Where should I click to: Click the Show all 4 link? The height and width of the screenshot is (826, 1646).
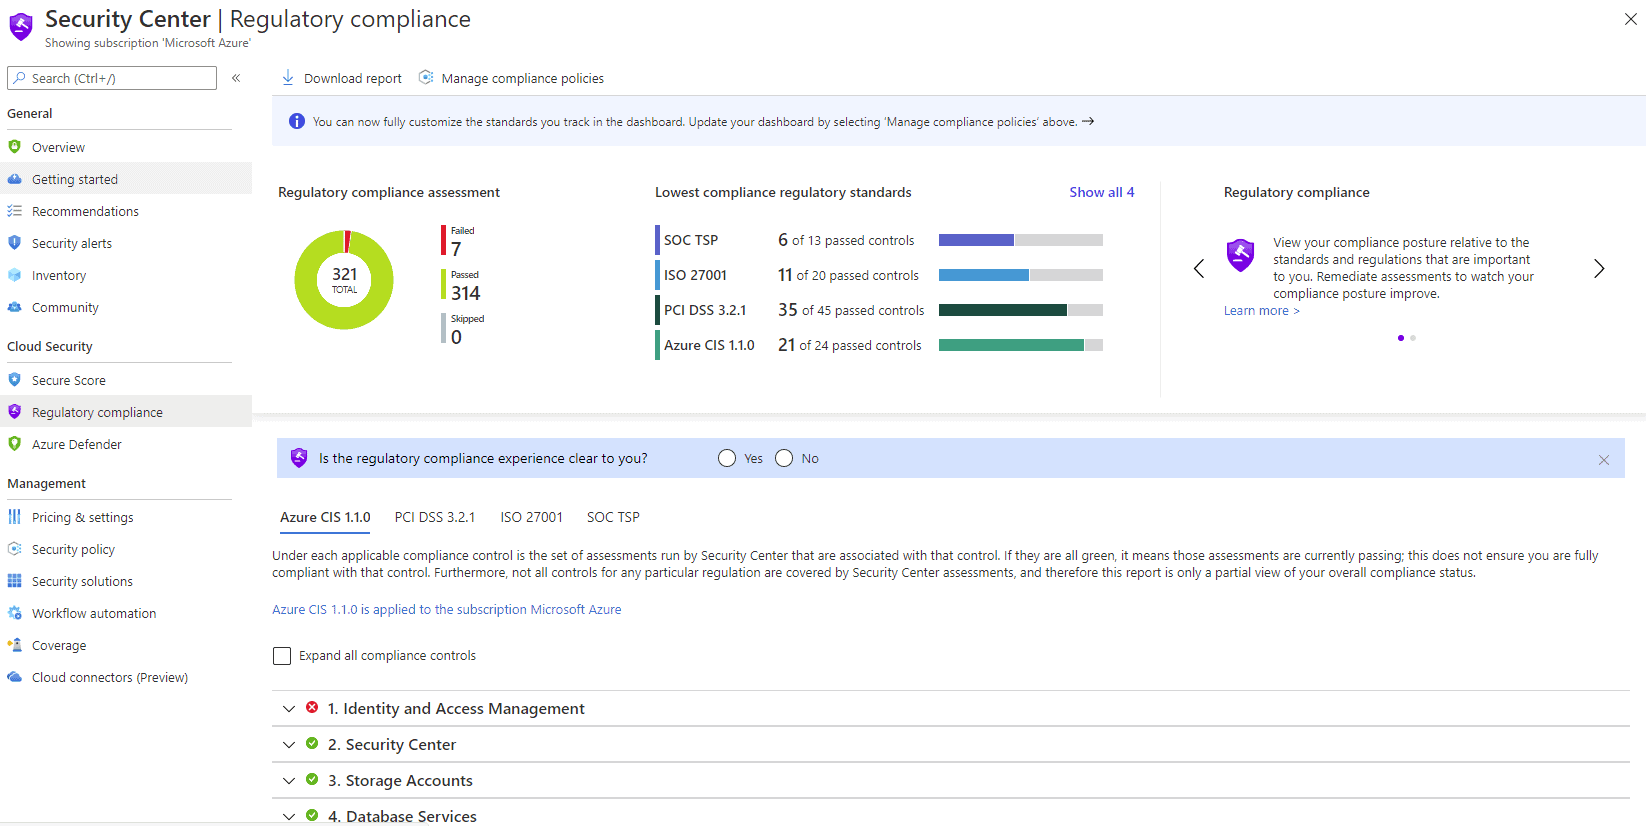(x=1101, y=192)
